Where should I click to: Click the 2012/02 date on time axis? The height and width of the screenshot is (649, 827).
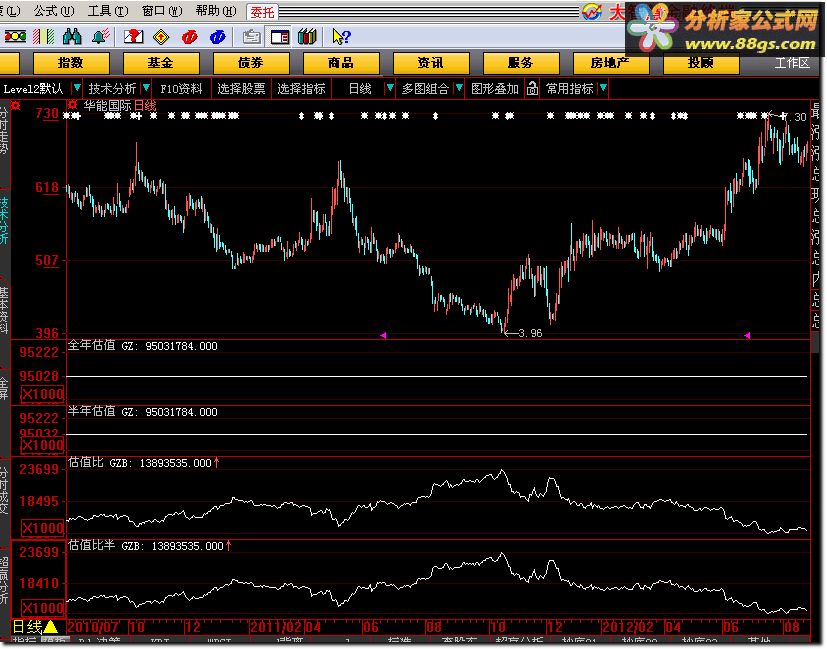point(628,627)
